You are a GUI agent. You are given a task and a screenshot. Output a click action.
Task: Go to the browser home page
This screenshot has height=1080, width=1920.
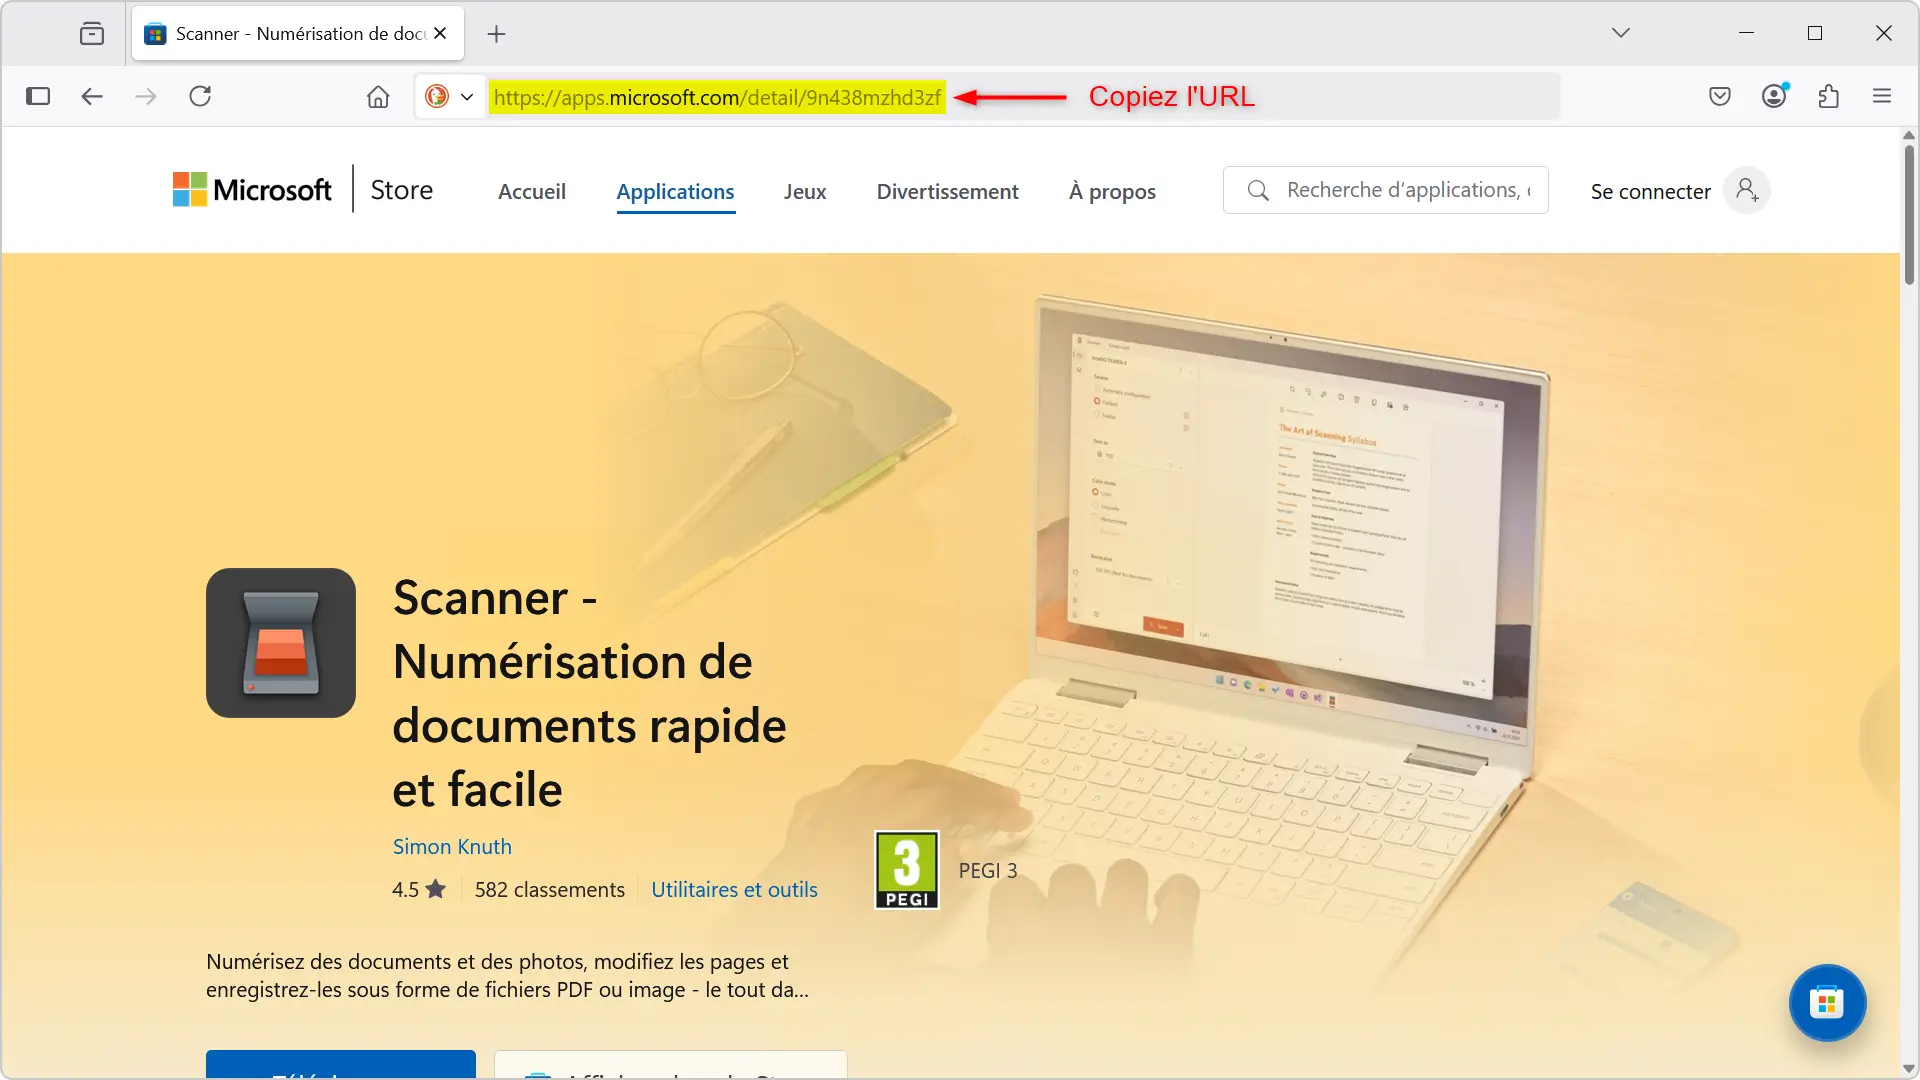[x=378, y=96]
